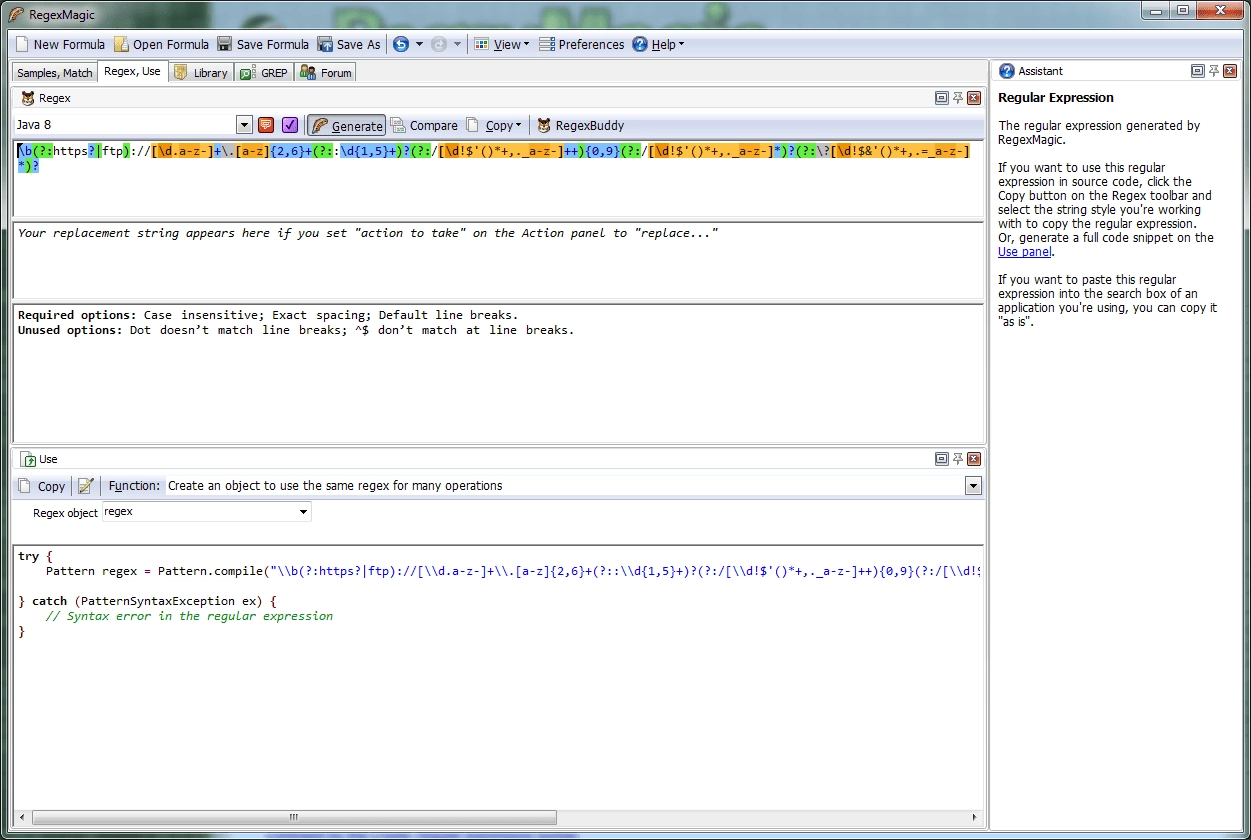Close the Regex panel
The image size is (1251, 840).
(x=973, y=98)
